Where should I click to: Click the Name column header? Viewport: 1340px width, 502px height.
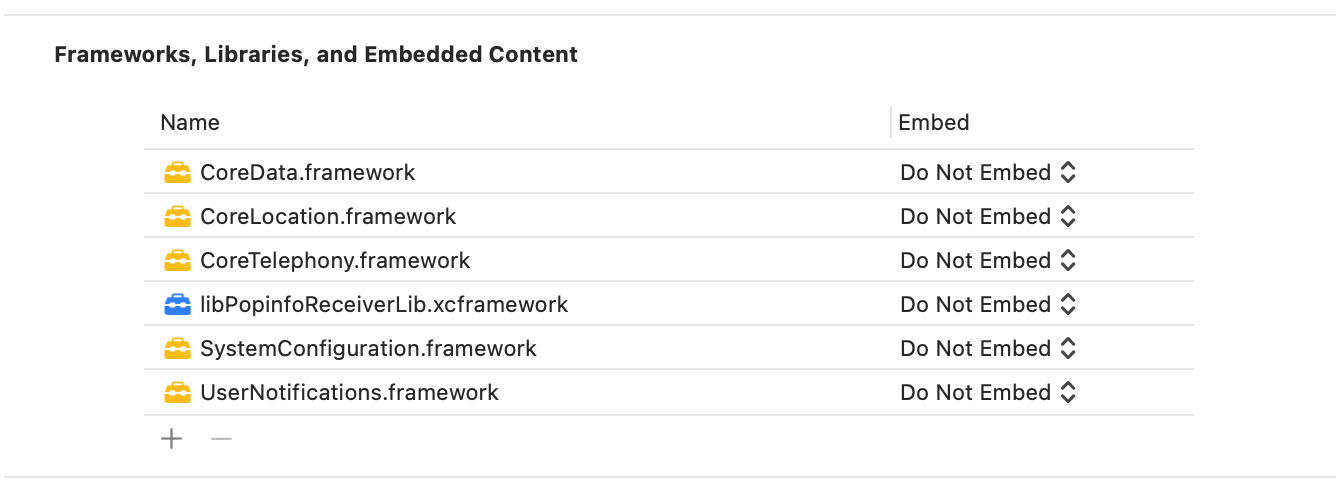pyautogui.click(x=190, y=123)
